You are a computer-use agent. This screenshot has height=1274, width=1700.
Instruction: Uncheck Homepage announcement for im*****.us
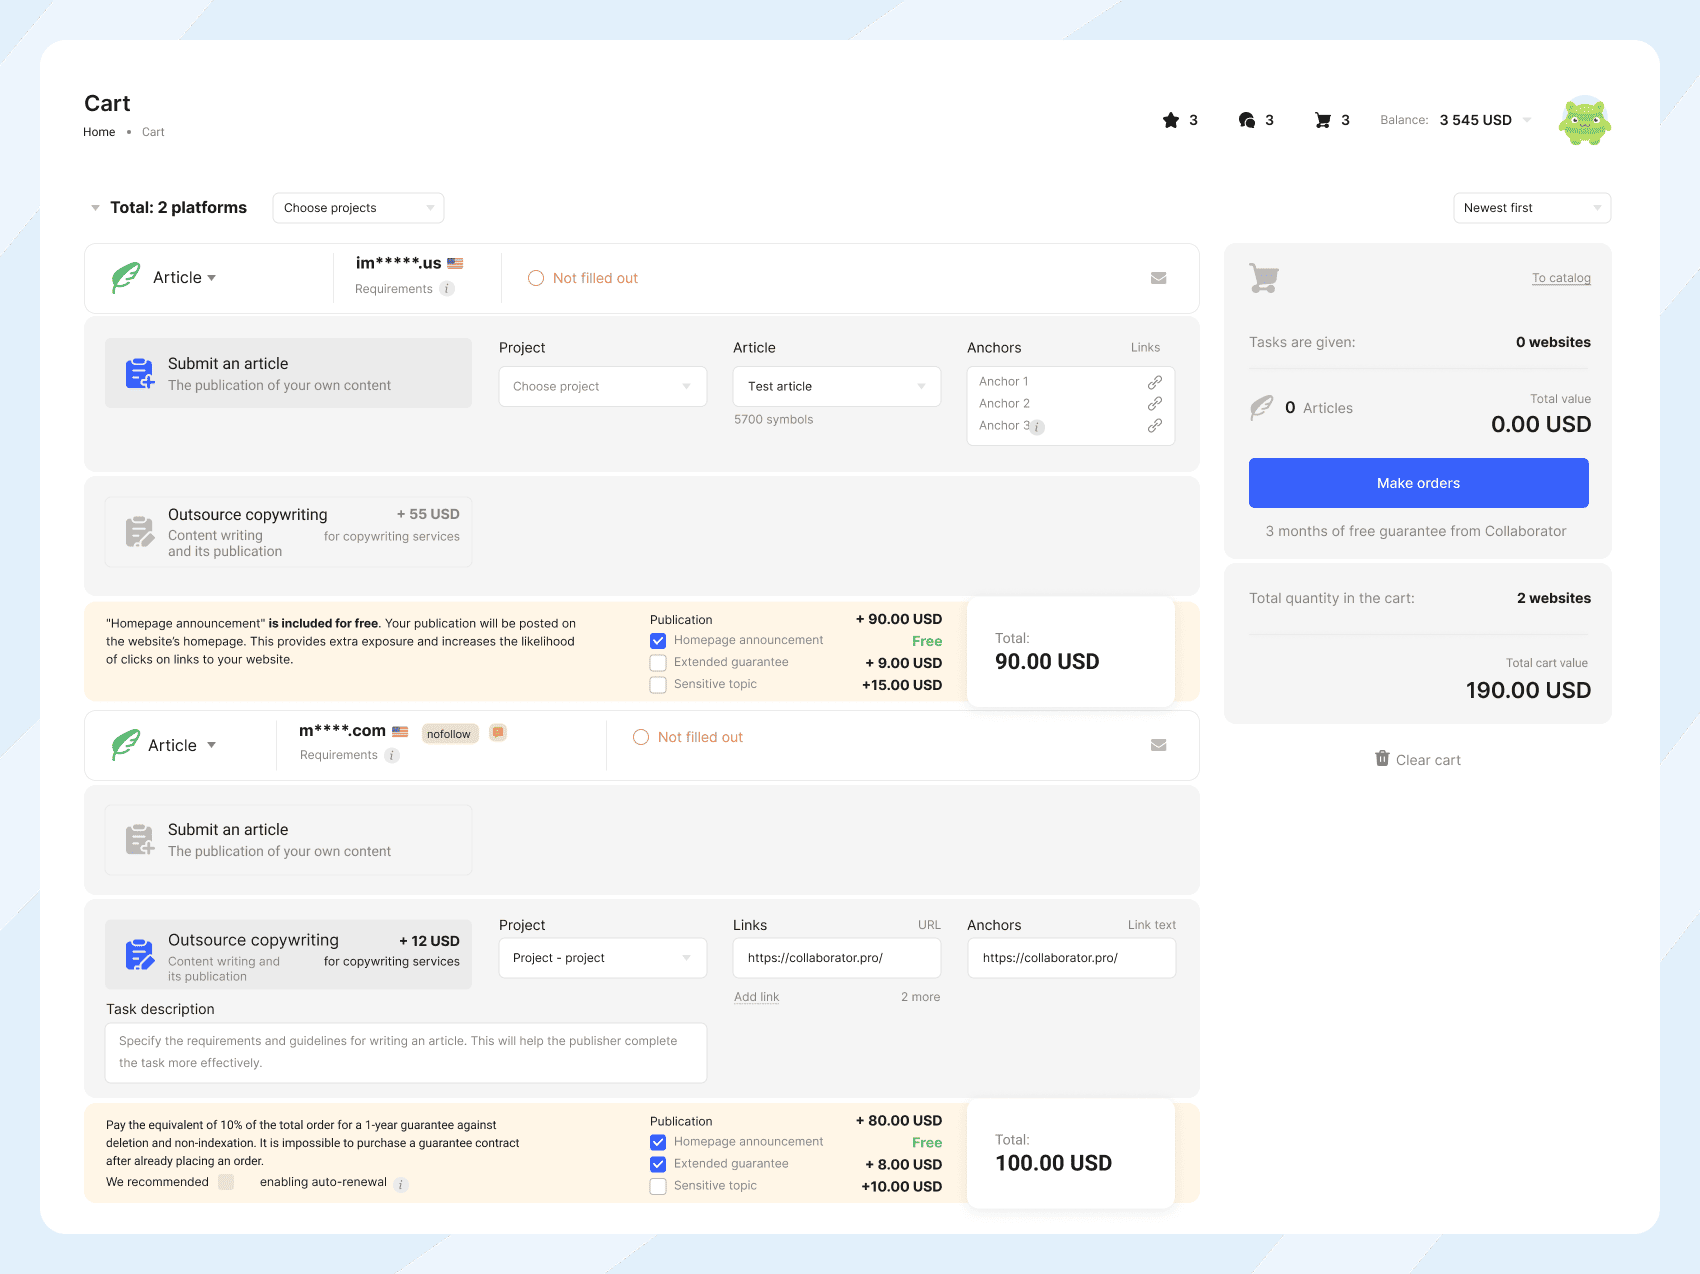pos(658,641)
